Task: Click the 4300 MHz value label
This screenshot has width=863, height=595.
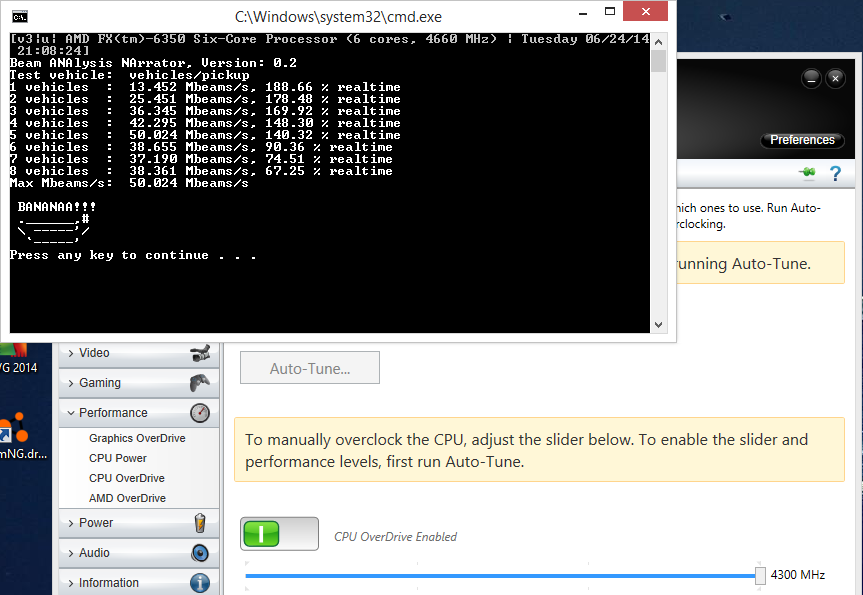Action: [x=798, y=575]
